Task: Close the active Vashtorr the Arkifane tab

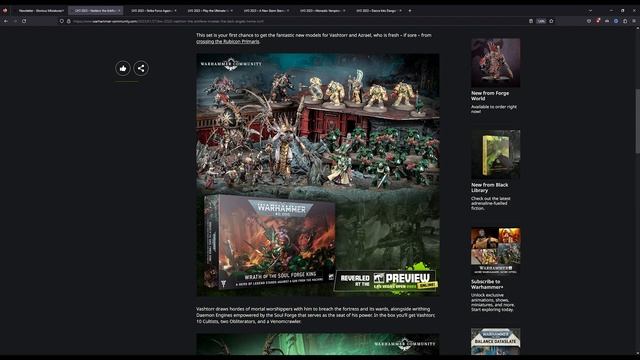Action: coord(119,11)
